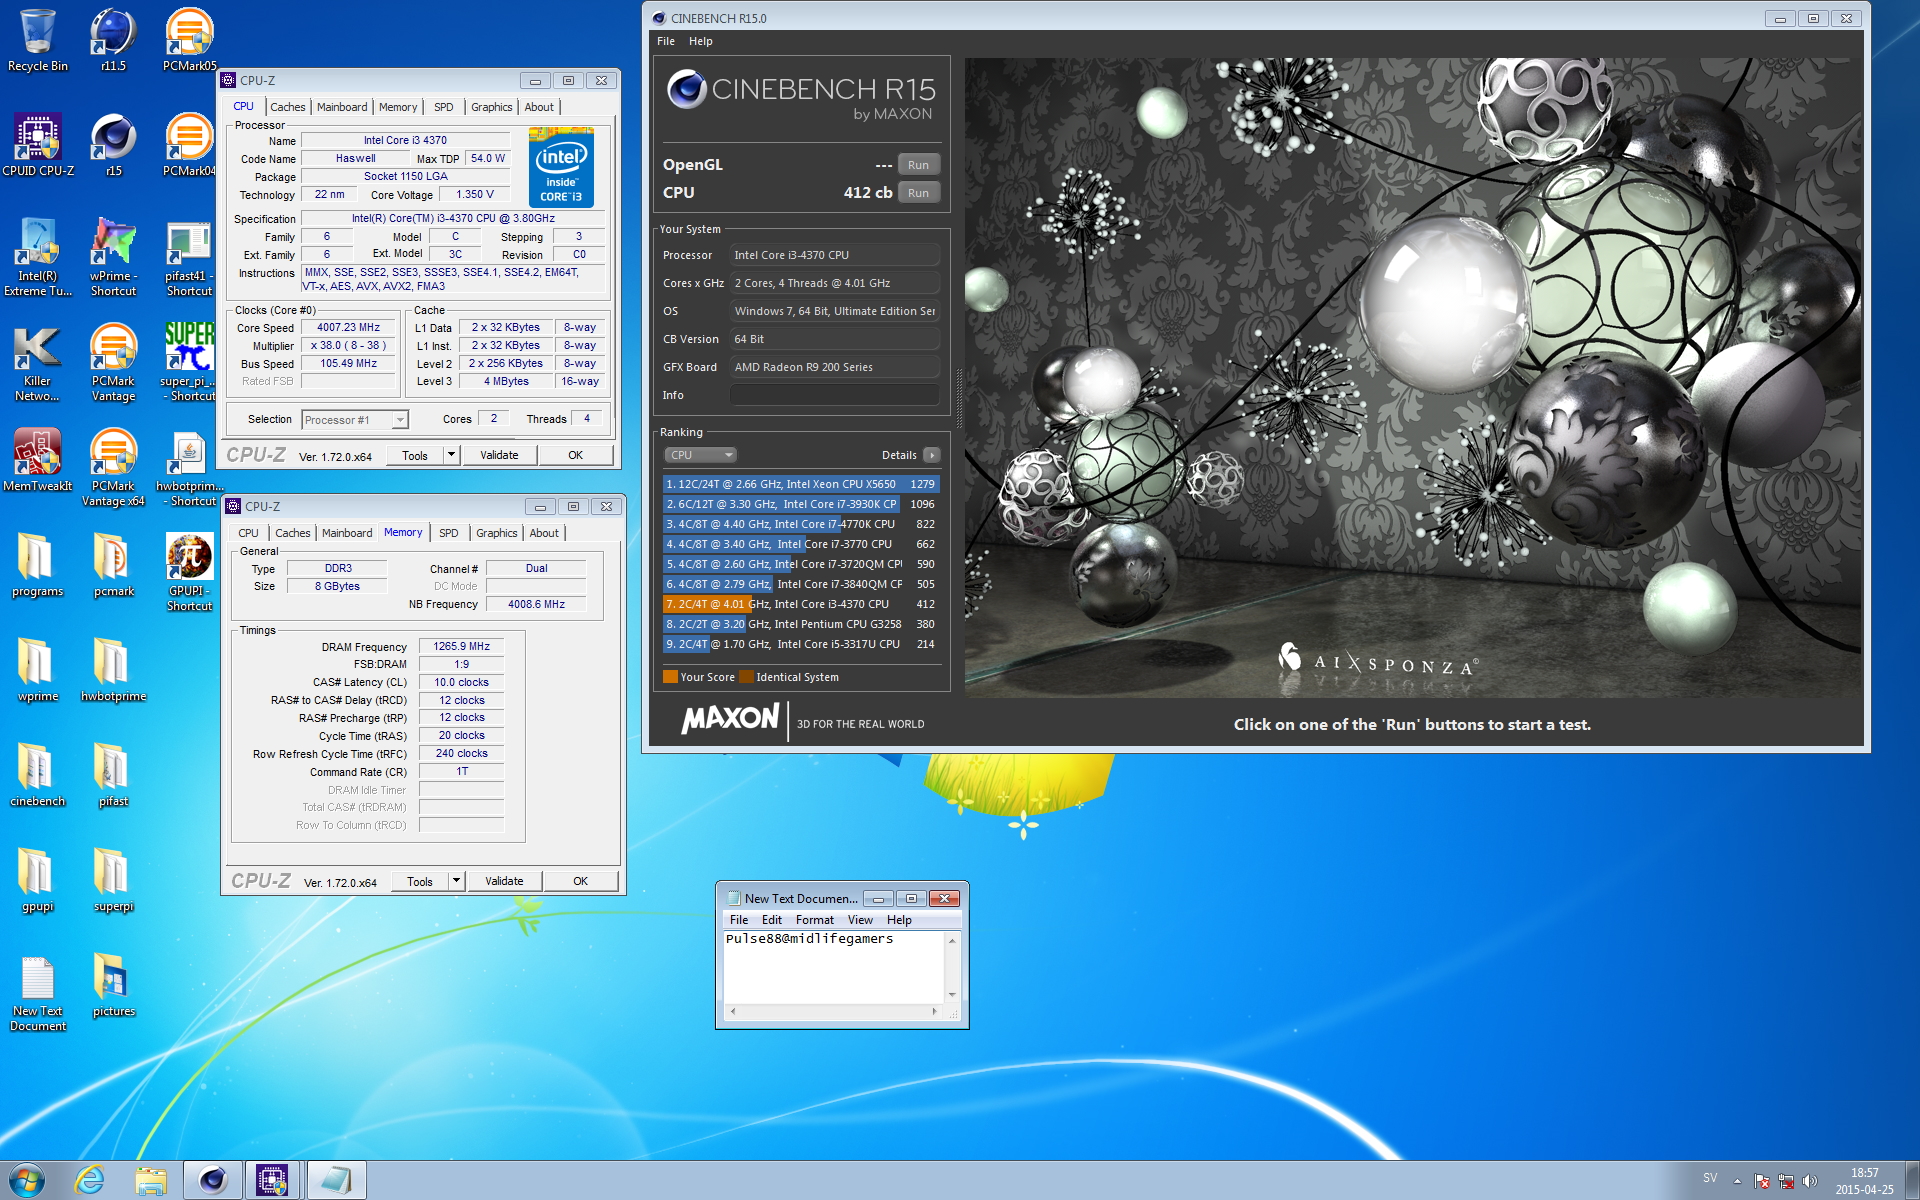
Task: Open the Processor #1 selection dropdown
Action: (355, 420)
